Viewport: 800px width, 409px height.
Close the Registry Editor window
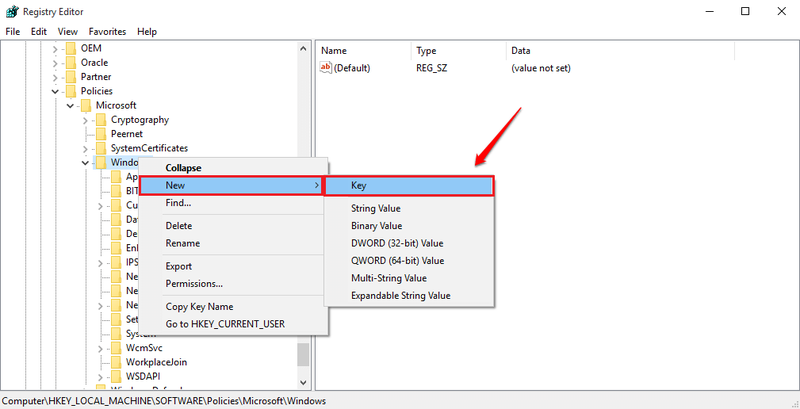point(781,11)
